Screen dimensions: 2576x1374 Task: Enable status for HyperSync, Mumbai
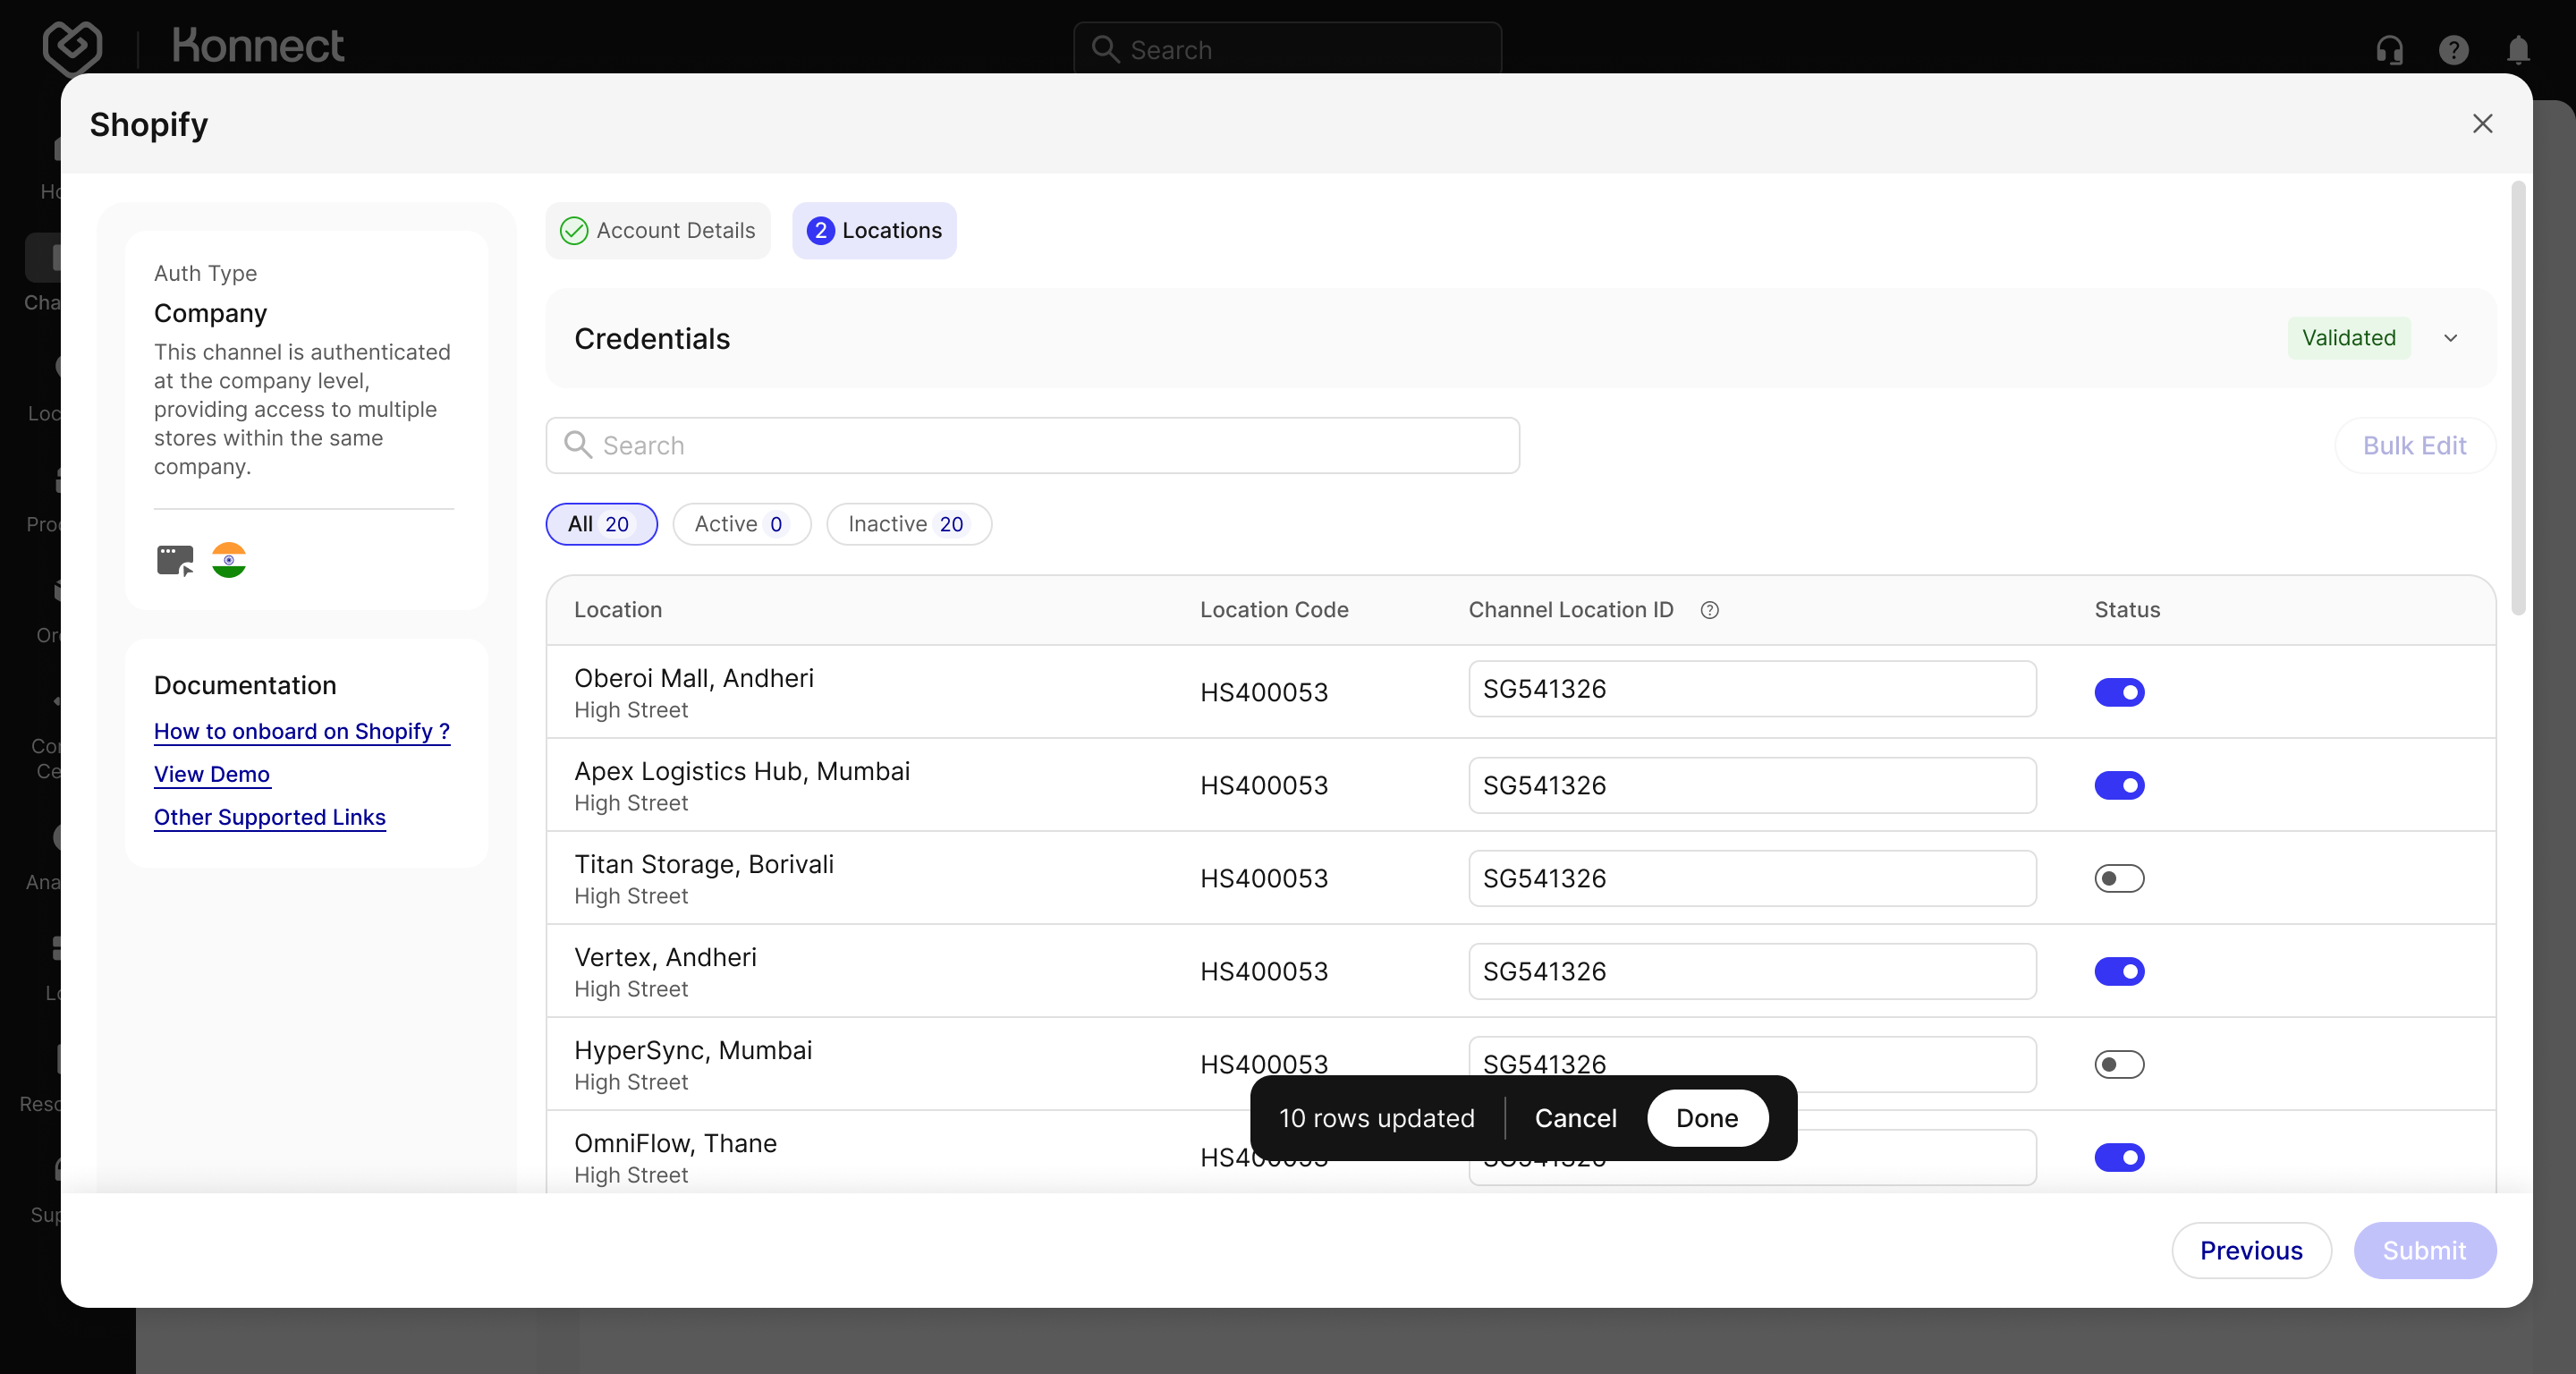tap(2119, 1064)
